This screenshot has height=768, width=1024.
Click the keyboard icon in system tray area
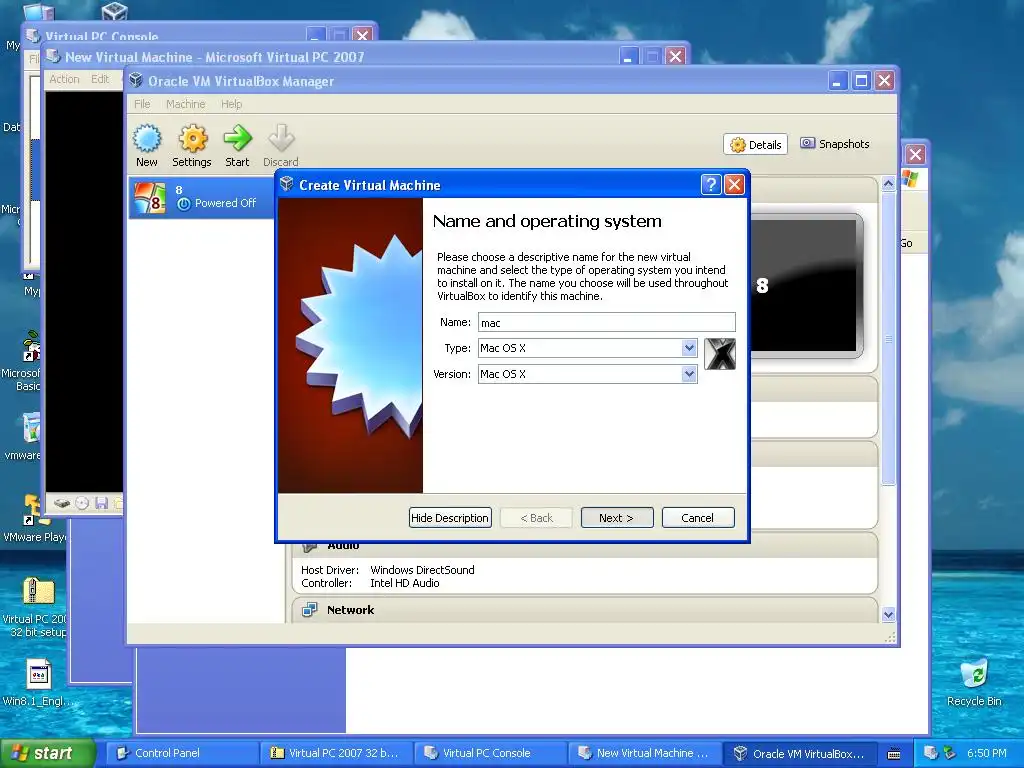[894, 754]
